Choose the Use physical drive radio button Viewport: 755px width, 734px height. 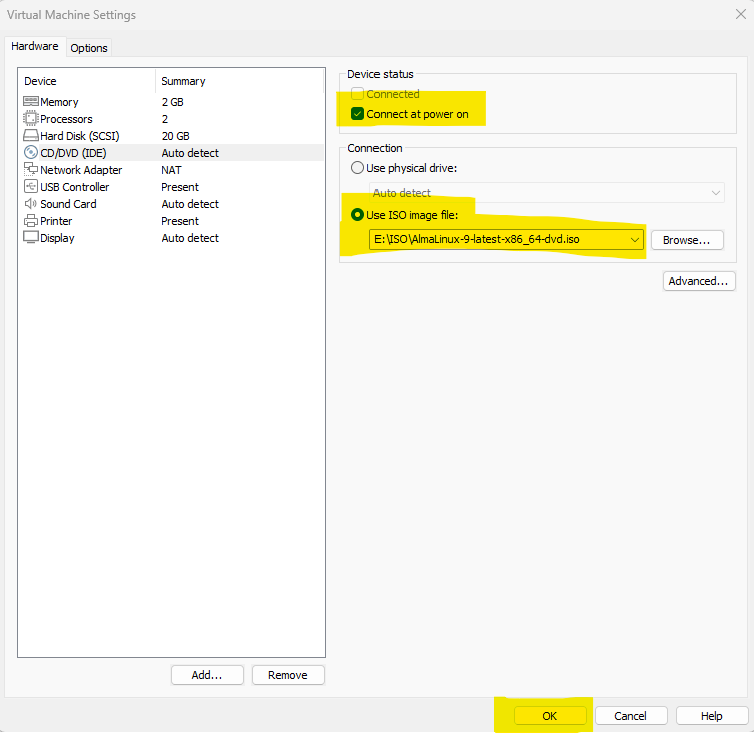coord(357,168)
